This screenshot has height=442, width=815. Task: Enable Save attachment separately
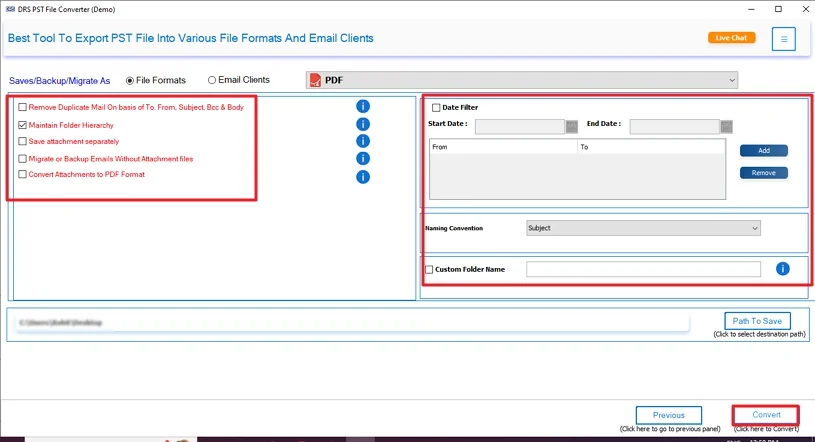[22, 141]
